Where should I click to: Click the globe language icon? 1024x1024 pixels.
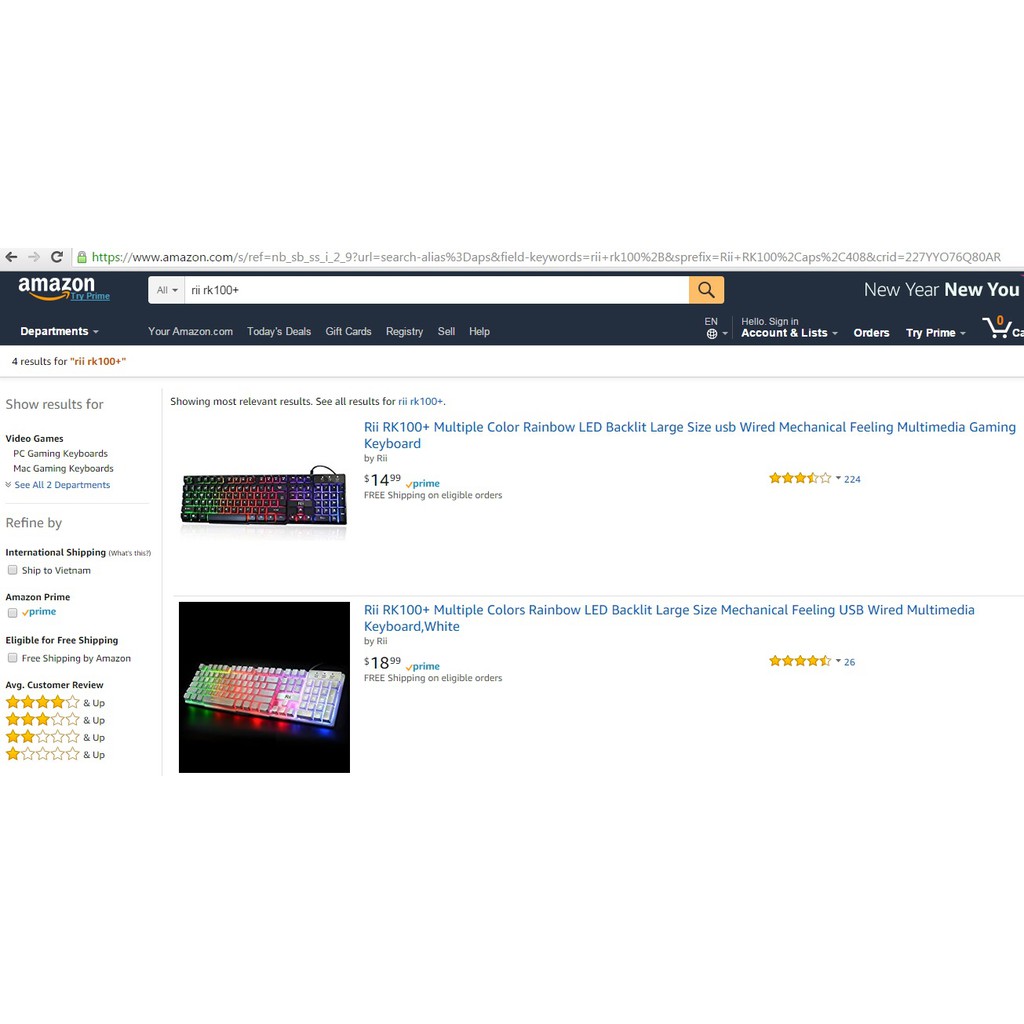(712, 334)
